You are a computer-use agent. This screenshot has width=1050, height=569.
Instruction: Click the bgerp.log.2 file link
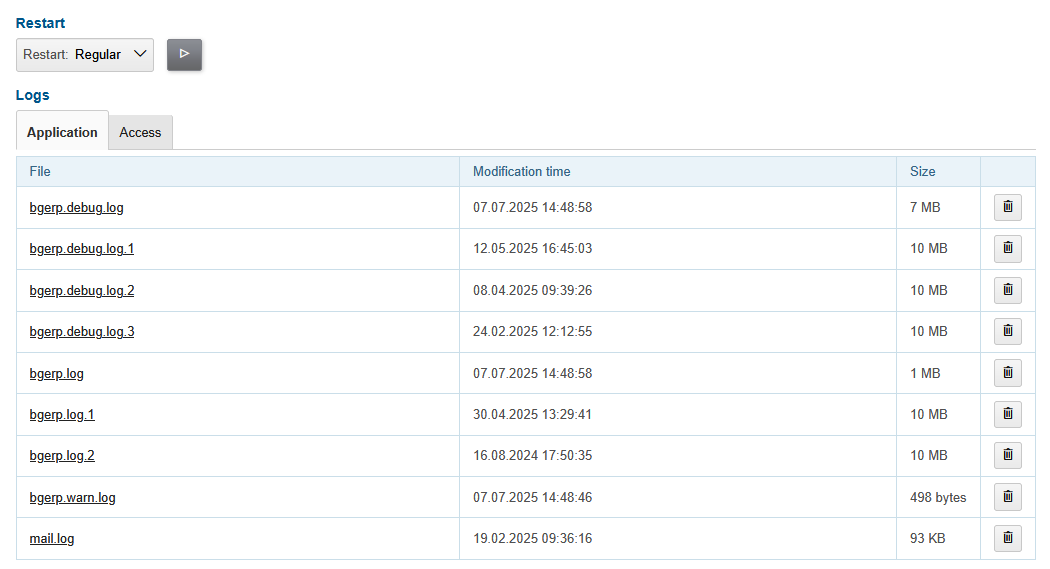tap(62, 456)
